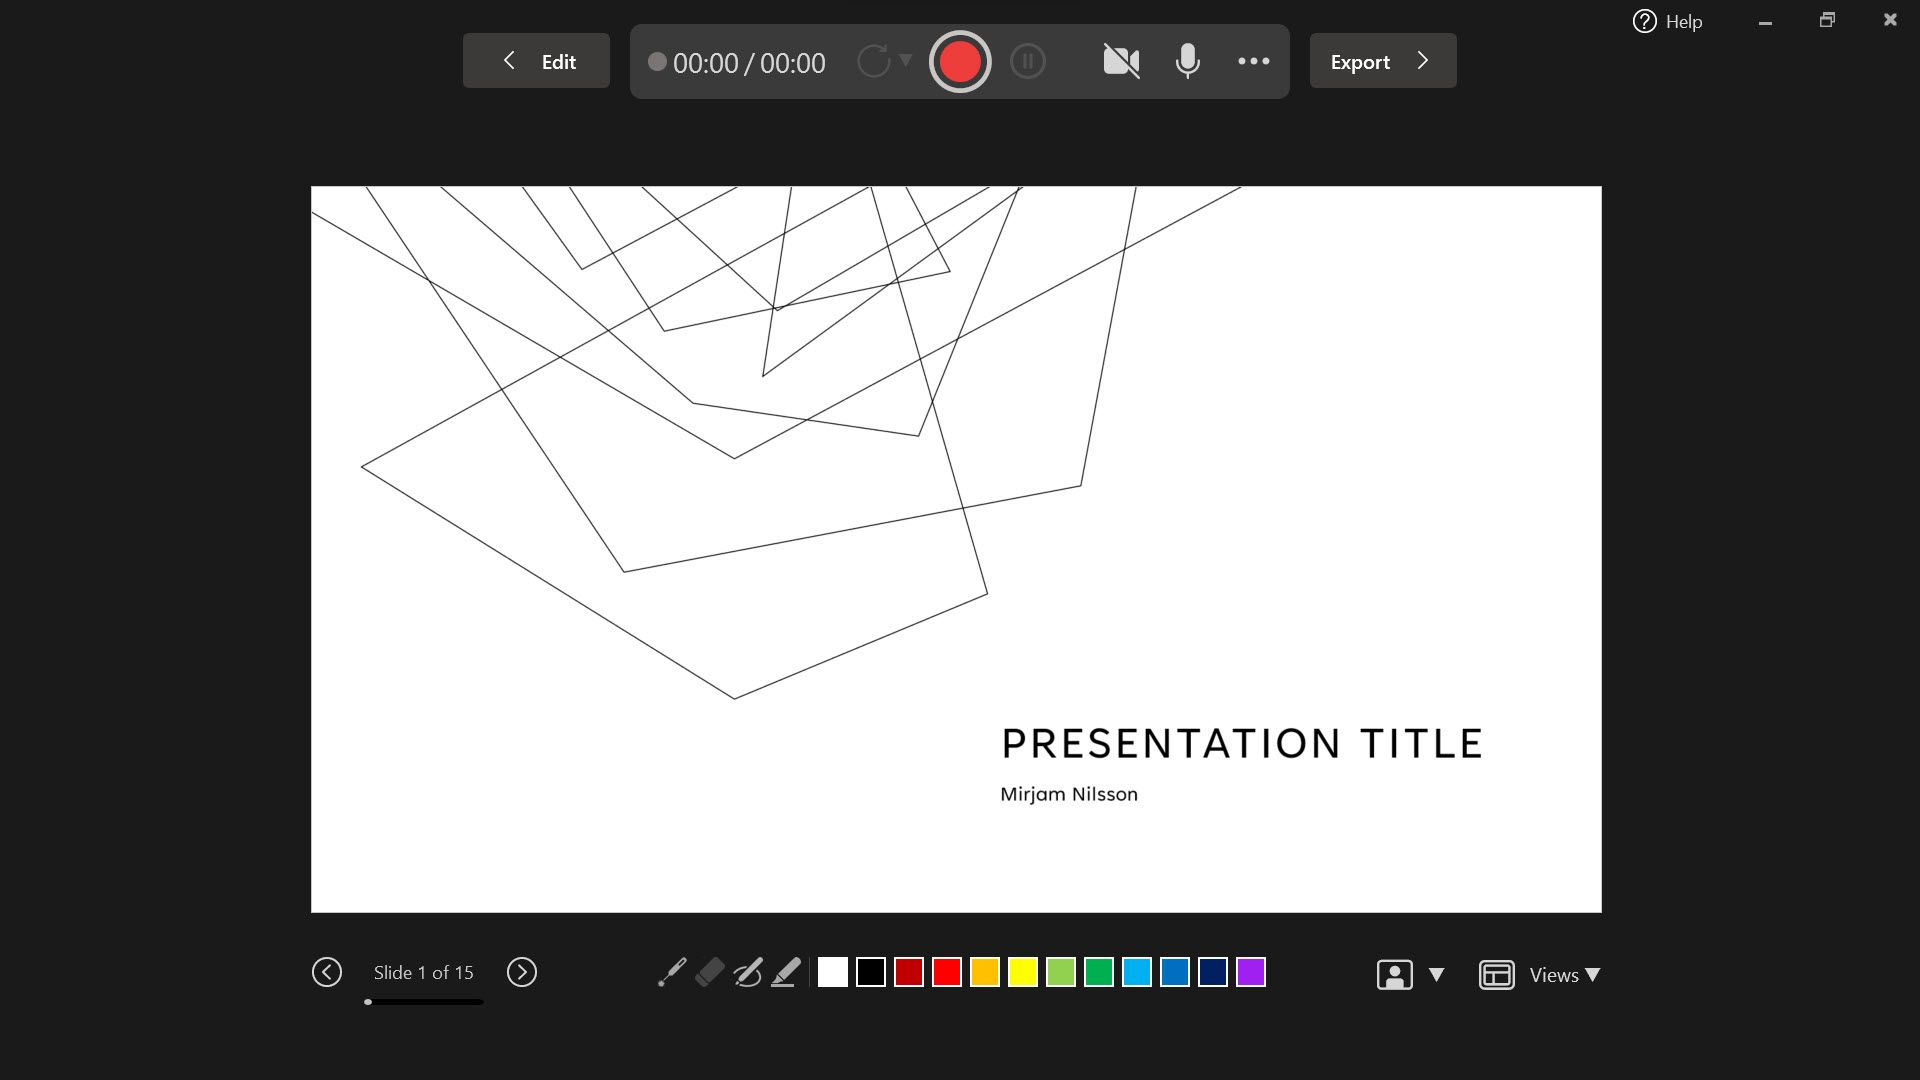Viewport: 1920px width, 1080px height.
Task: Mute the microphone
Action: click(1187, 61)
